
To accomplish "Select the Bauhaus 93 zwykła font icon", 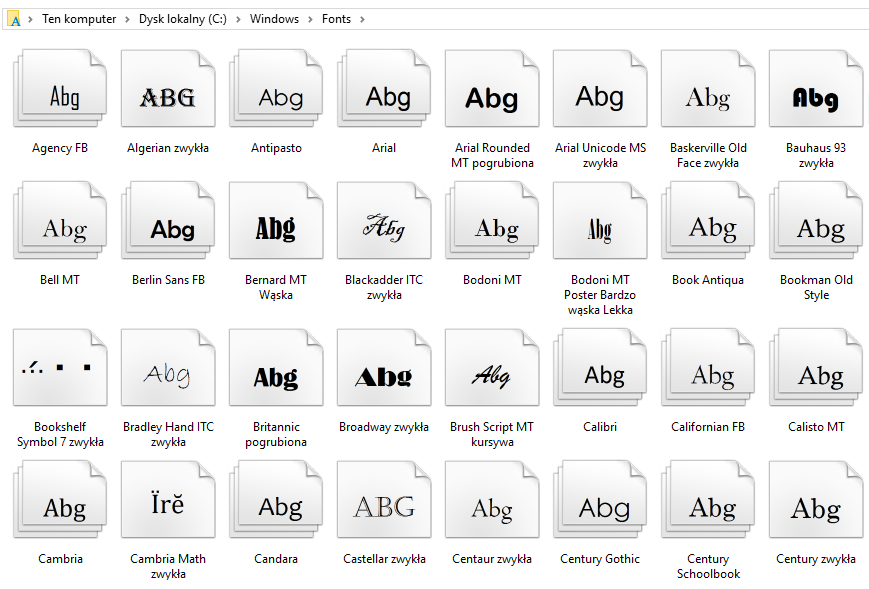I will coord(816,89).
